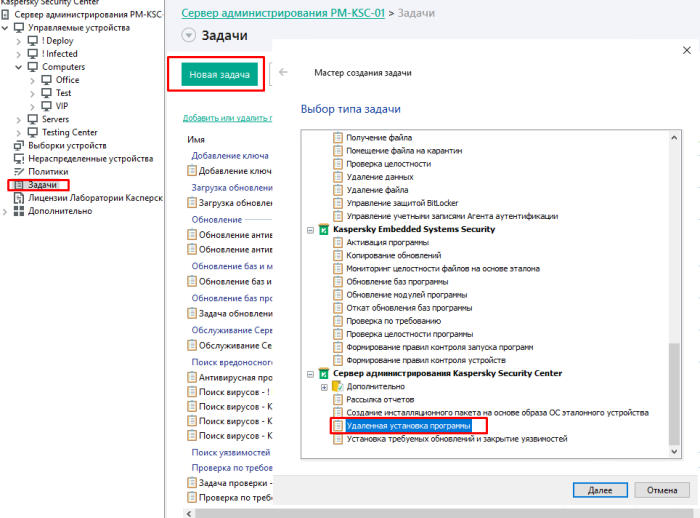
Task: Click the Servers group monitor icon
Action: click(x=33, y=119)
